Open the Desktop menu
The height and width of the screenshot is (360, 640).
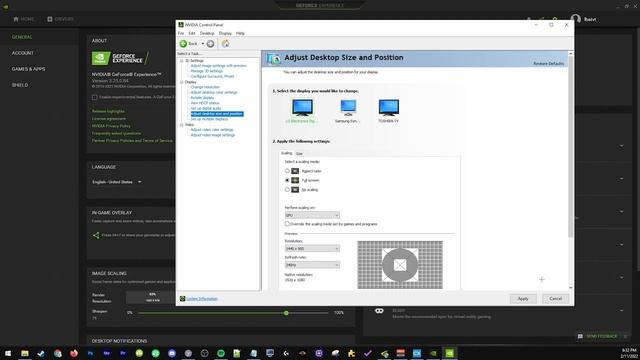pyautogui.click(x=207, y=33)
